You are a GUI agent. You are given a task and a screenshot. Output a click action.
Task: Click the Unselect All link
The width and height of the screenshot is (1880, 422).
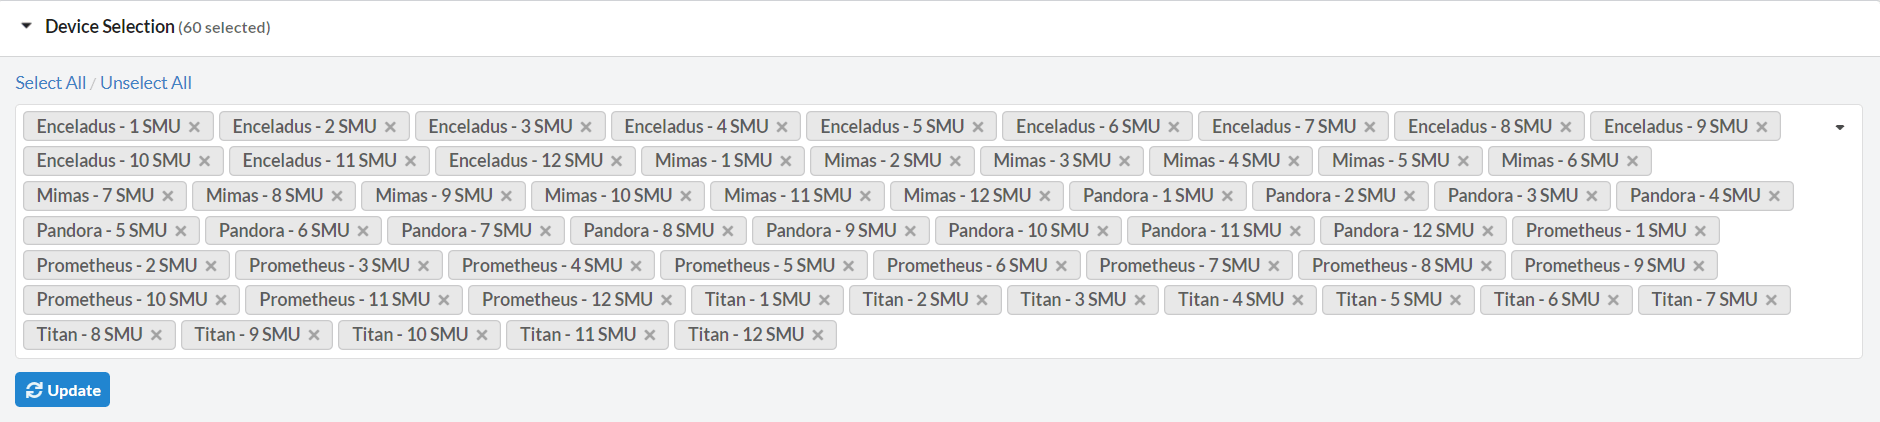146,83
